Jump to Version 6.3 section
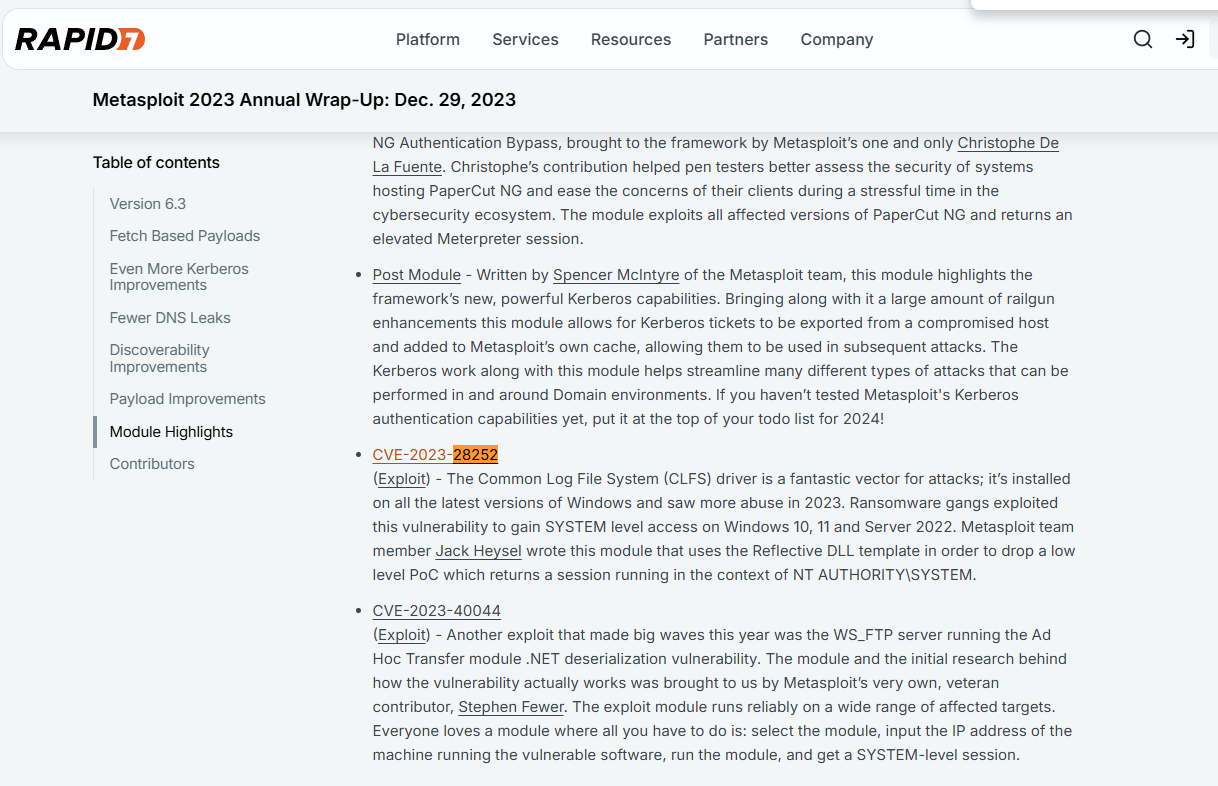Image resolution: width=1218 pixels, height=786 pixels. point(148,204)
